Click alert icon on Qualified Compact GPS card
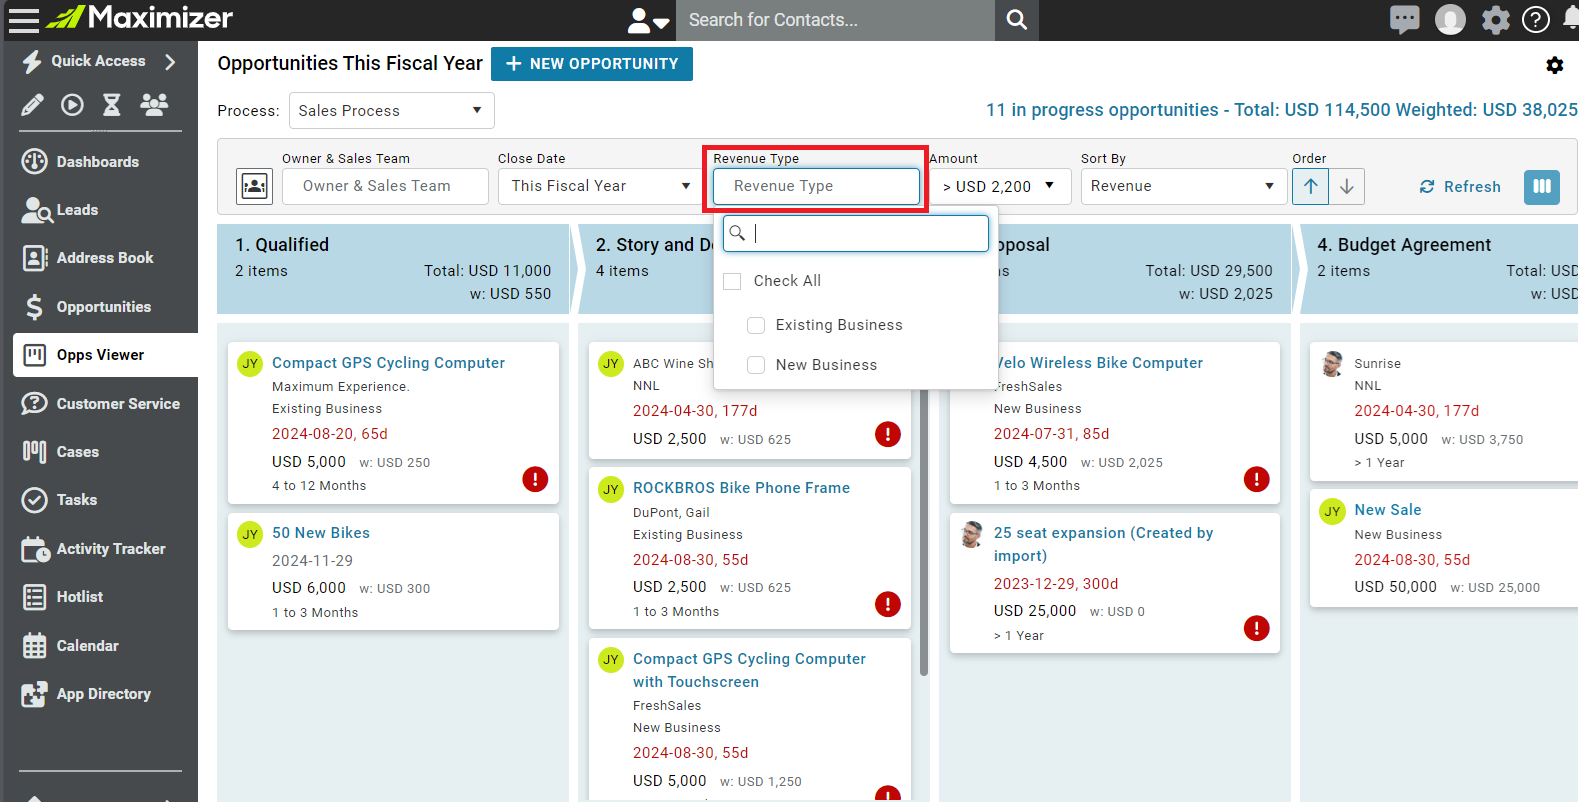 535,479
